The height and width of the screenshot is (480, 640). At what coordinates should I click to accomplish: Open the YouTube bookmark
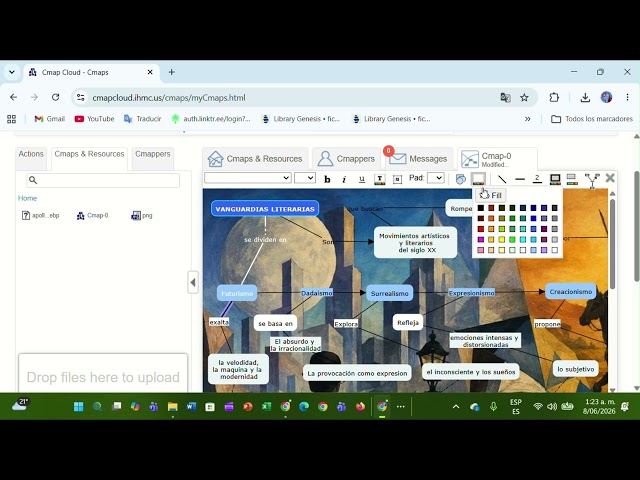[94, 119]
